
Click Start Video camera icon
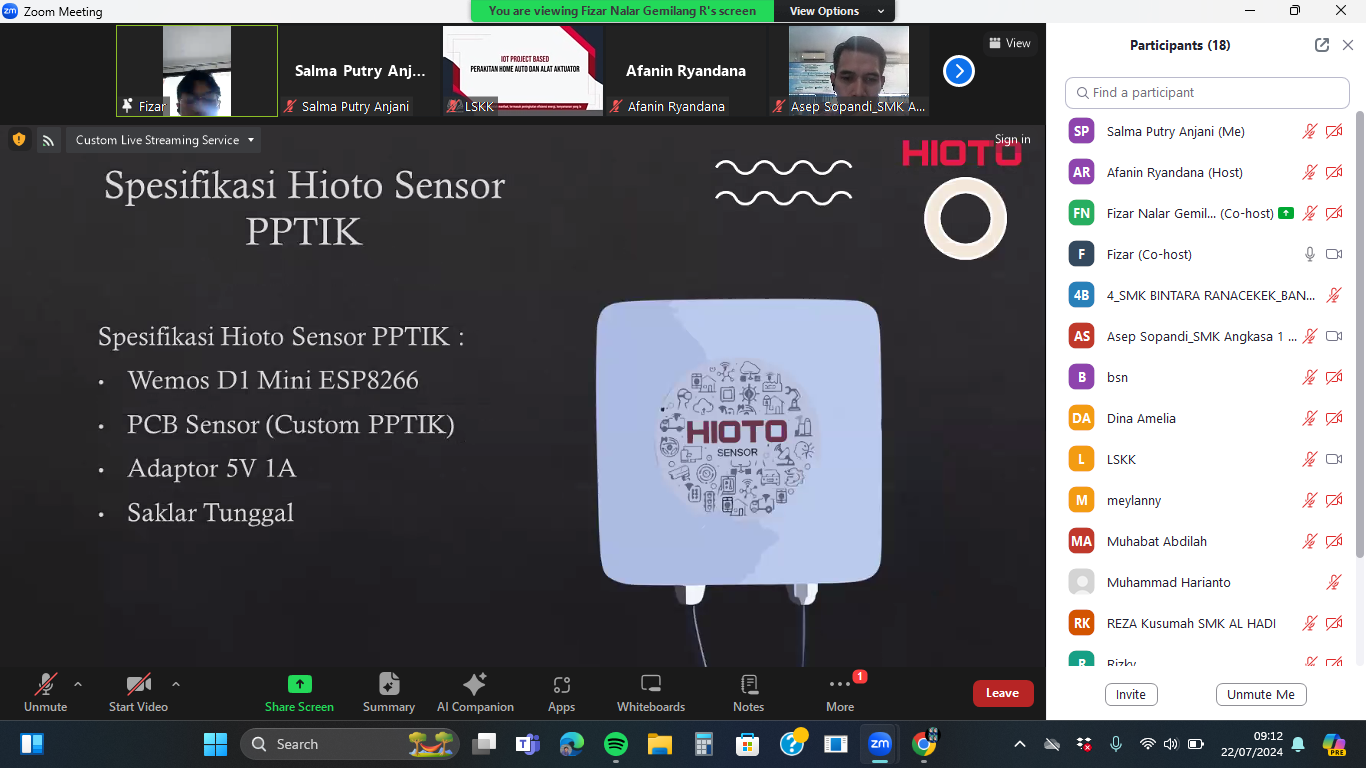tap(138, 685)
